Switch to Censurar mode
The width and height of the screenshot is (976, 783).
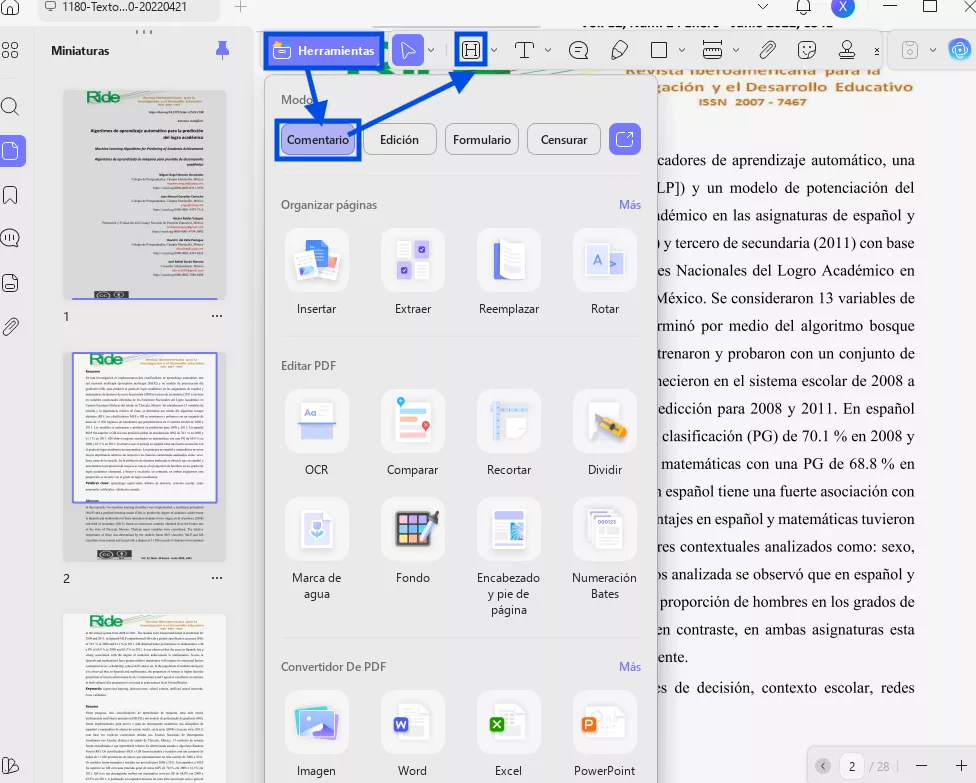coord(564,139)
